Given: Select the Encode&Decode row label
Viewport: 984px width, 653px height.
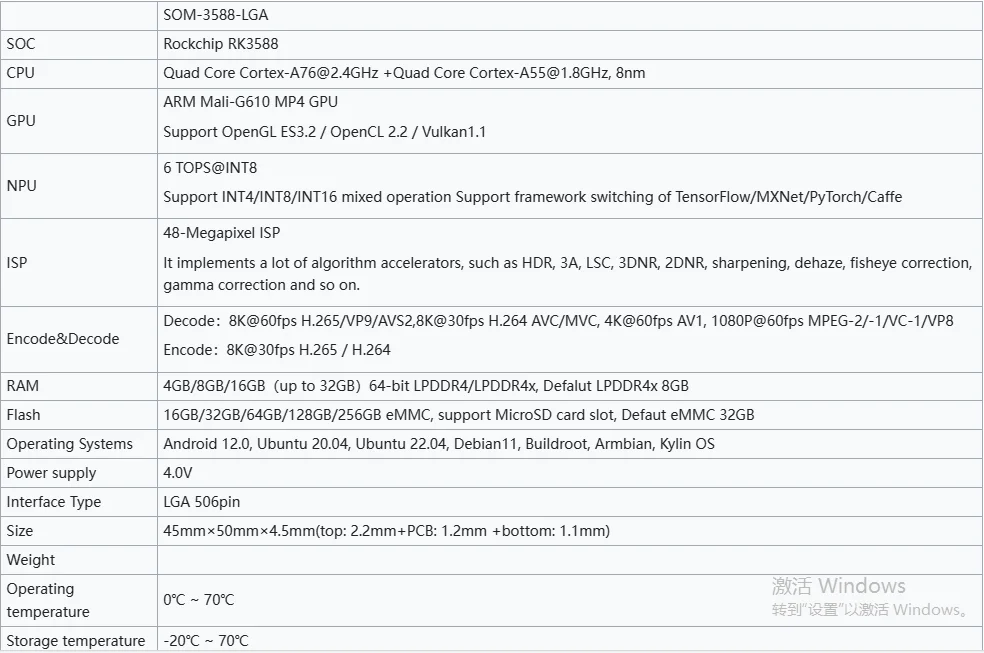Looking at the screenshot, I should tap(63, 339).
